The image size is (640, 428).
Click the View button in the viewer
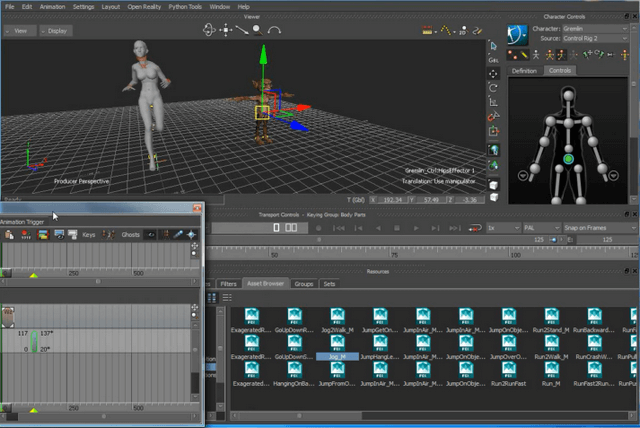pyautogui.click(x=19, y=30)
